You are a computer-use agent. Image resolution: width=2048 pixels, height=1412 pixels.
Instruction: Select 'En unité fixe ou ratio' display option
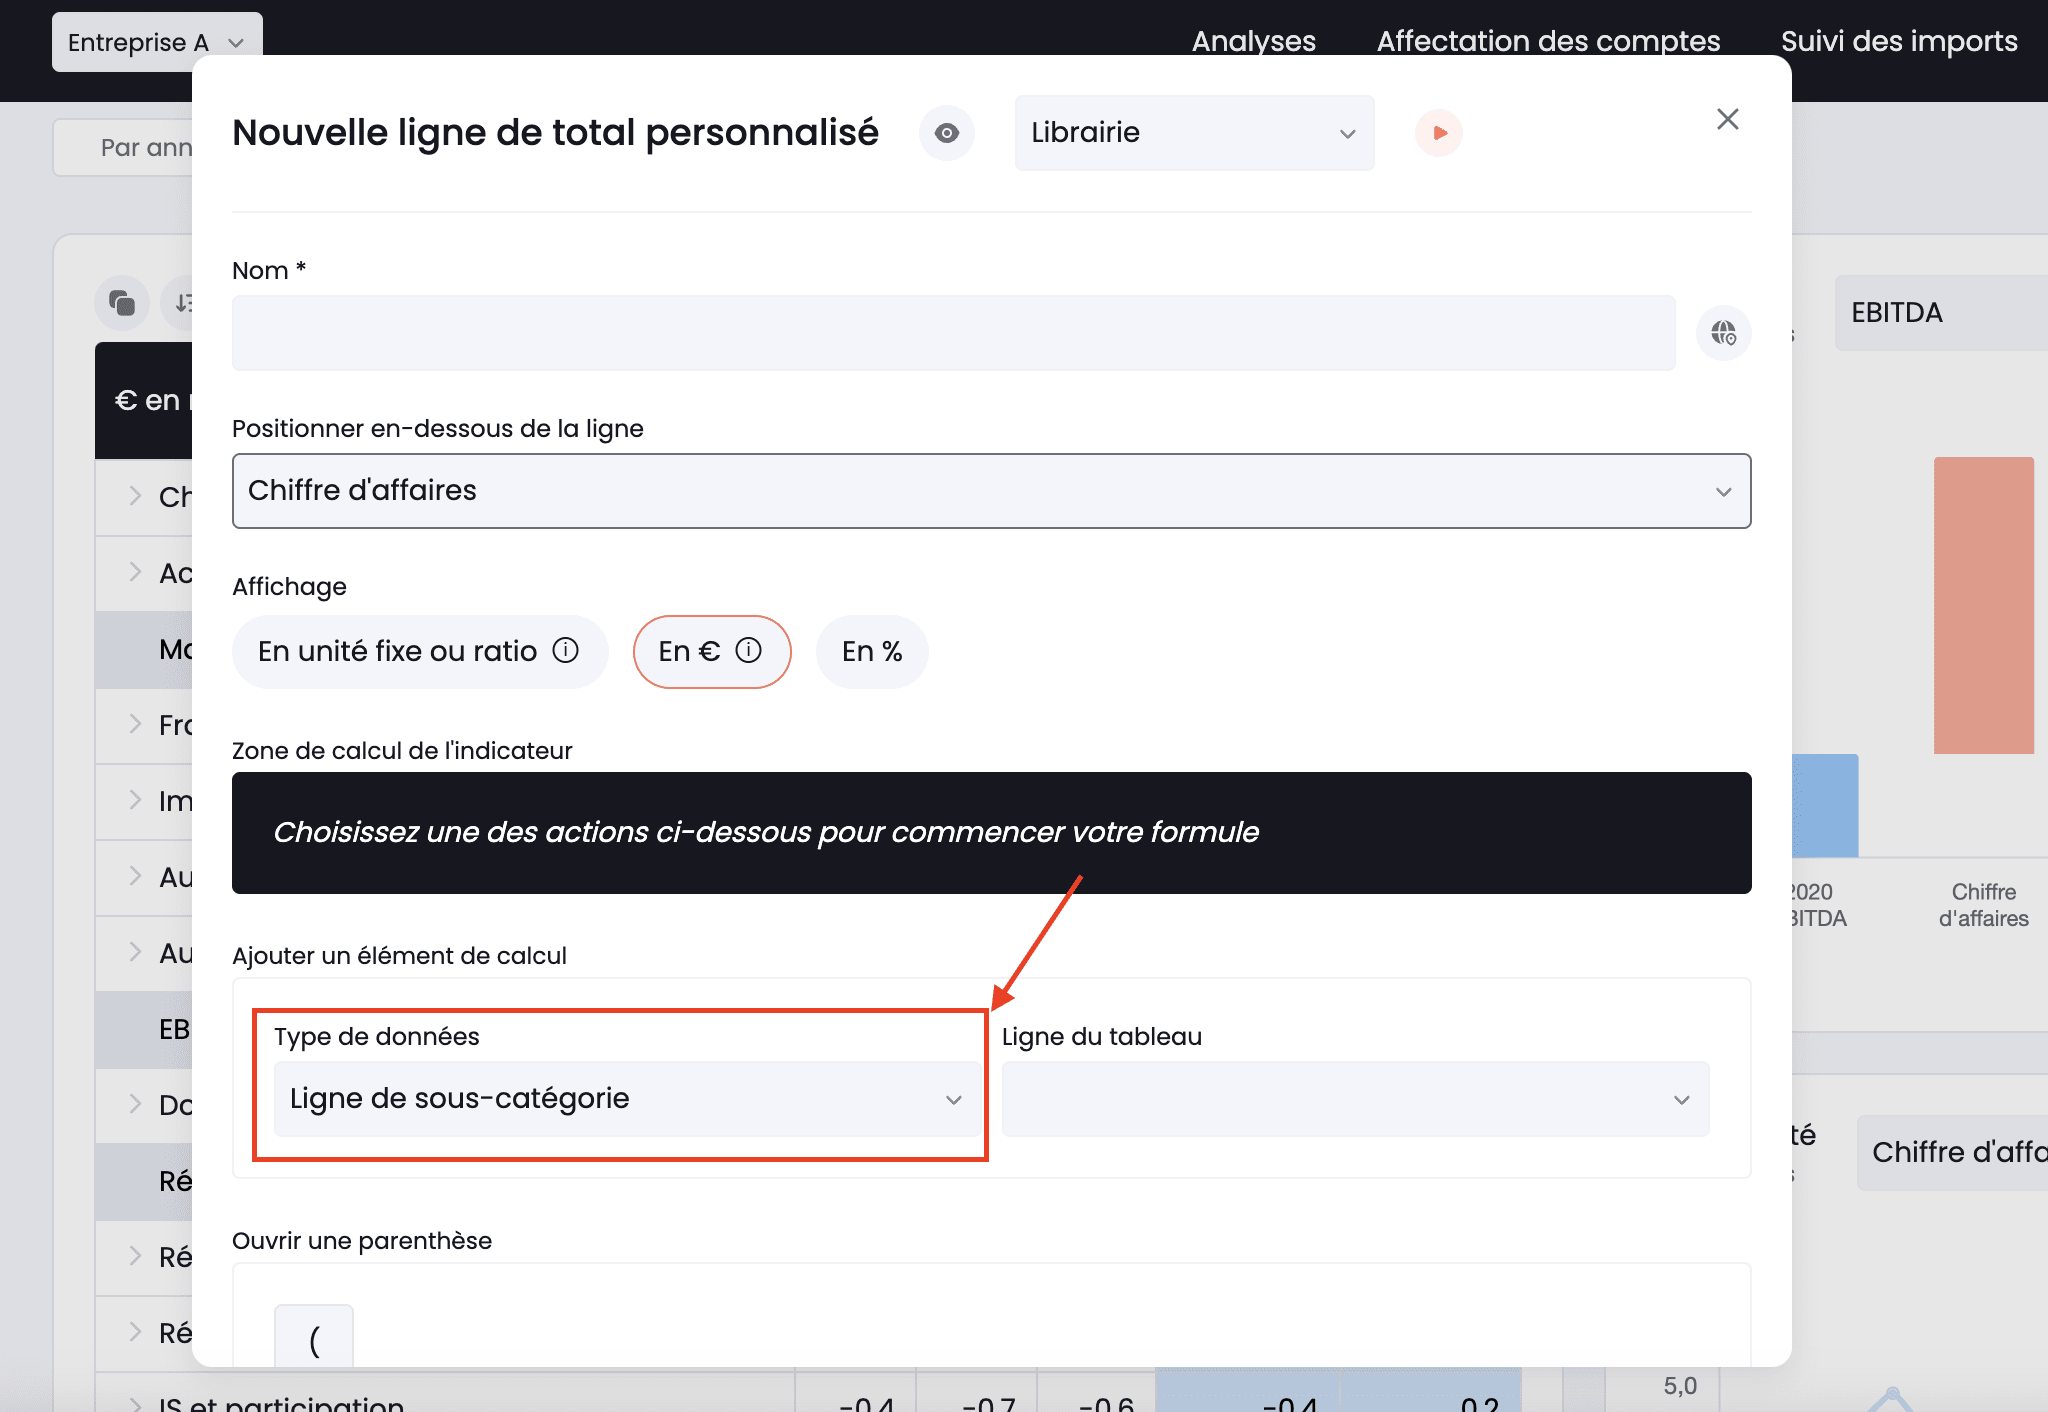click(420, 652)
